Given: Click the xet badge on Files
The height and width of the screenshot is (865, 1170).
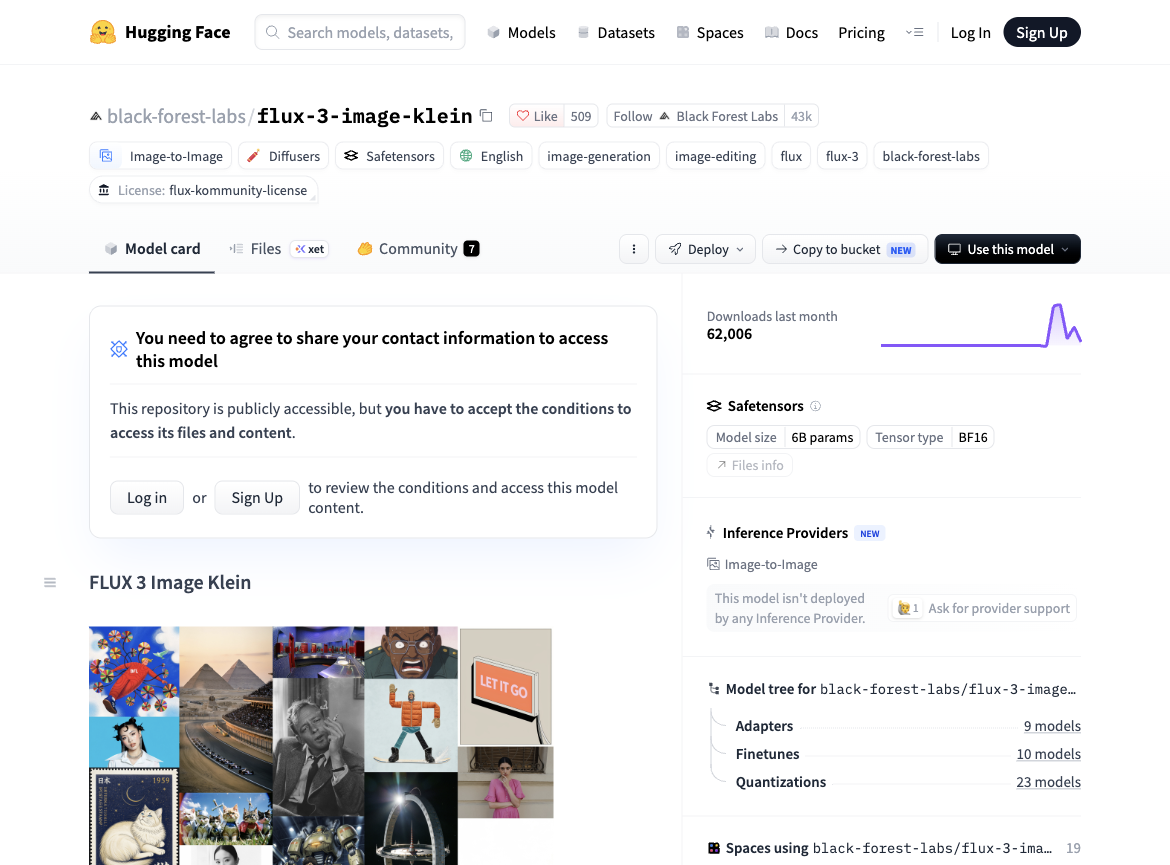Looking at the screenshot, I should (x=310, y=249).
